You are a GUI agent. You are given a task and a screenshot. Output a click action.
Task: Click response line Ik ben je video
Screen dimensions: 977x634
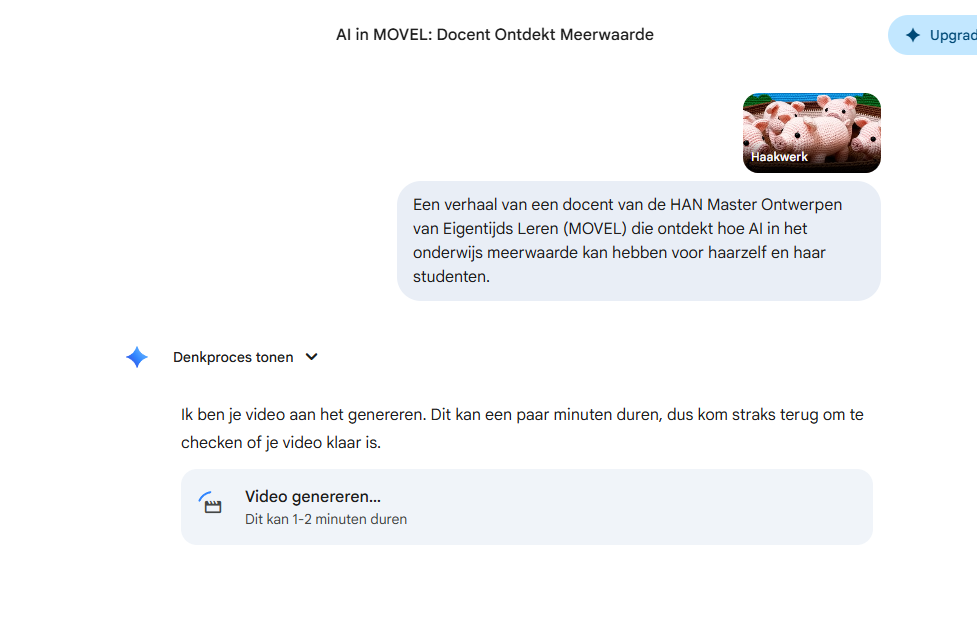522,415
